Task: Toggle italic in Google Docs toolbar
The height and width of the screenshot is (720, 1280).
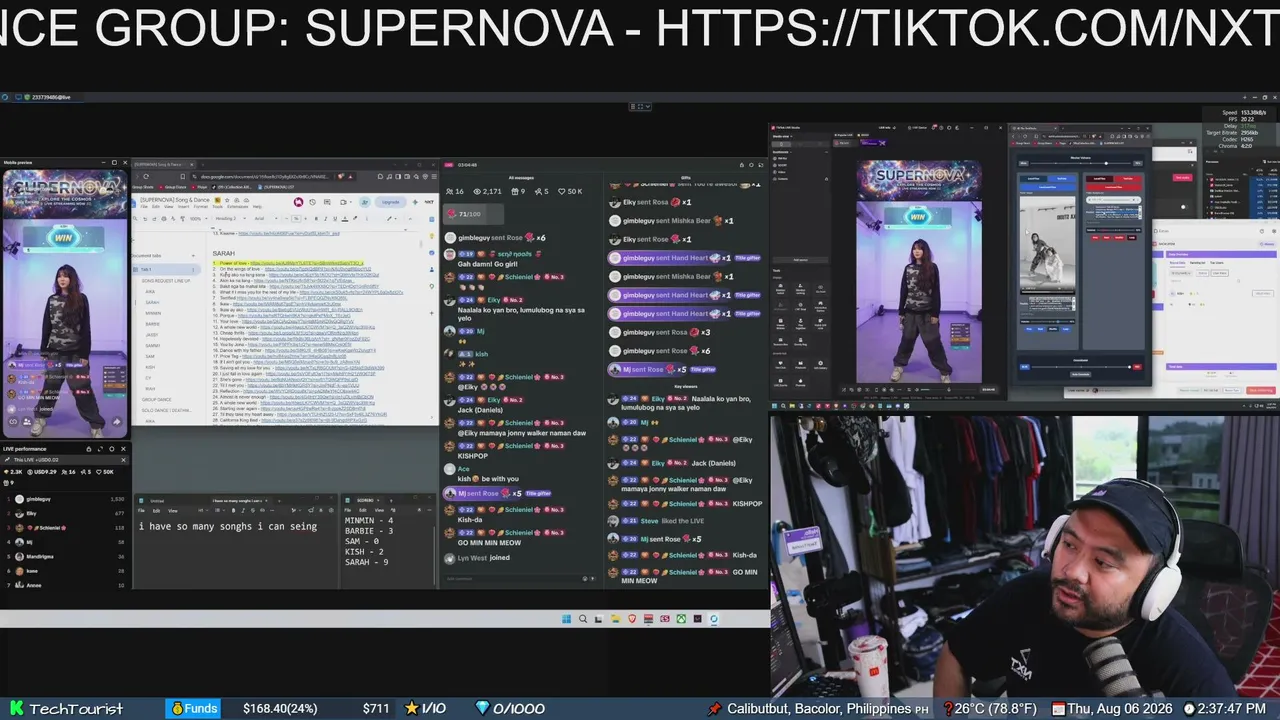Action: pyautogui.click(x=326, y=219)
